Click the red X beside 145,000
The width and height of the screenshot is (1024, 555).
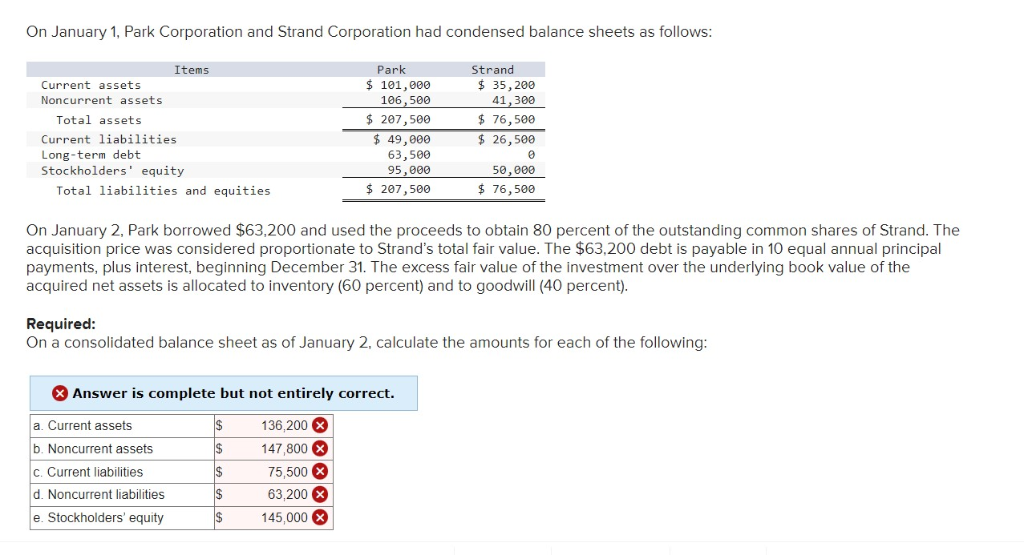pos(320,518)
